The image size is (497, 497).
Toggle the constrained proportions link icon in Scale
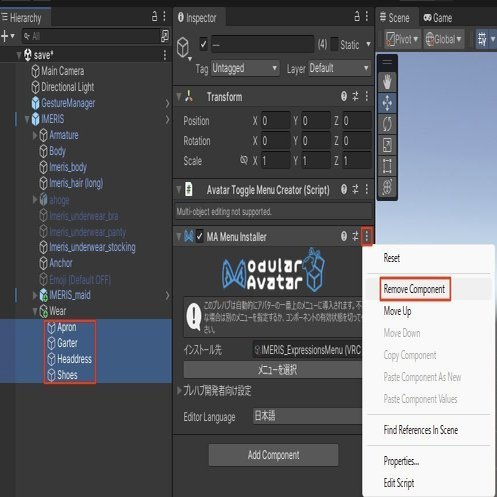coord(244,160)
